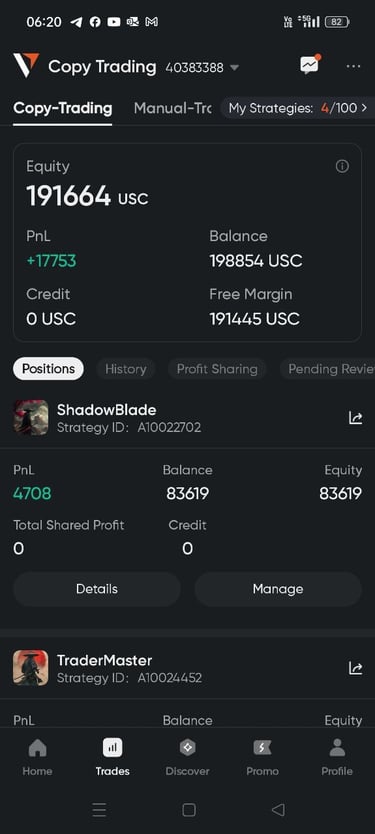Tap the Vantage logo at top left
Screen dimensions: 375x834
tap(27, 66)
